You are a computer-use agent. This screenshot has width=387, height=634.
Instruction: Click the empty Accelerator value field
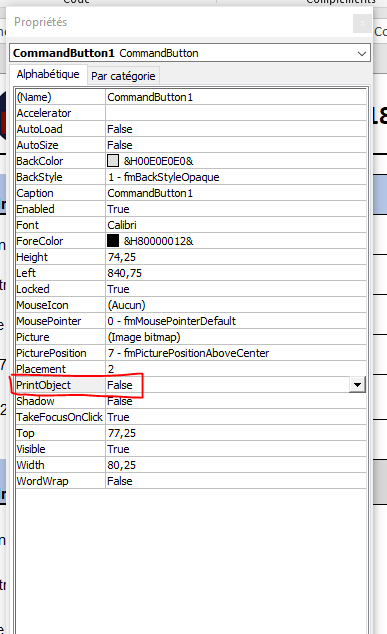tap(236, 113)
